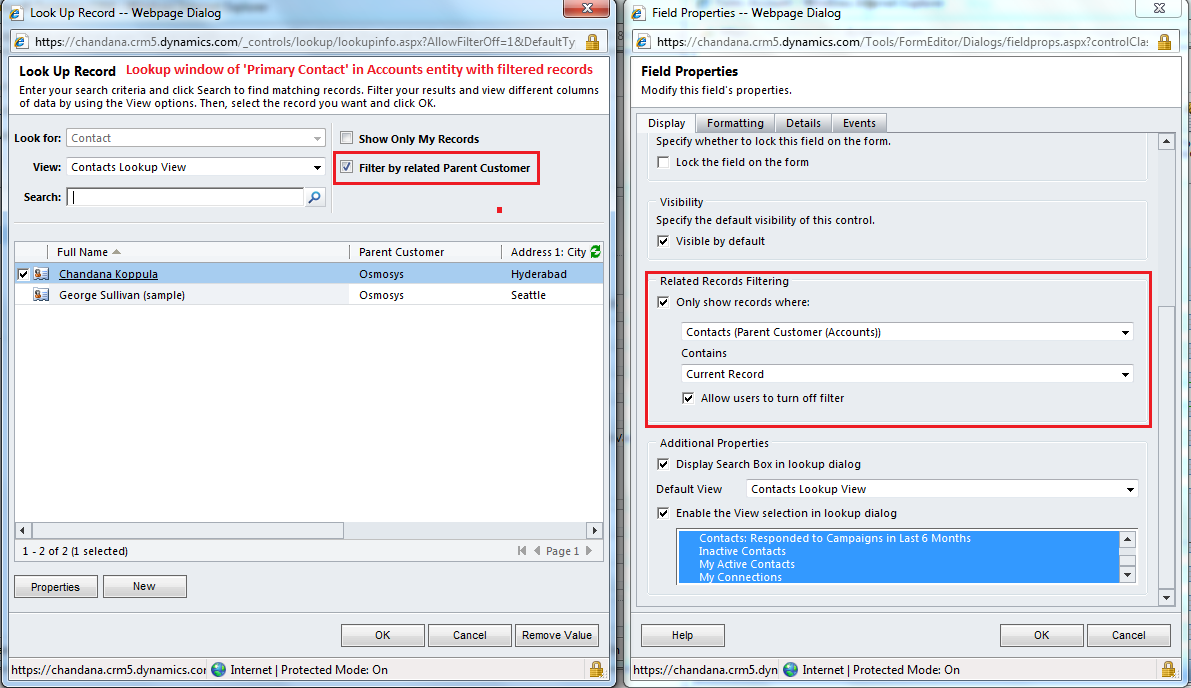This screenshot has height=688, width=1191.
Task: Run search with the magnifying glass icon
Action: [x=315, y=196]
